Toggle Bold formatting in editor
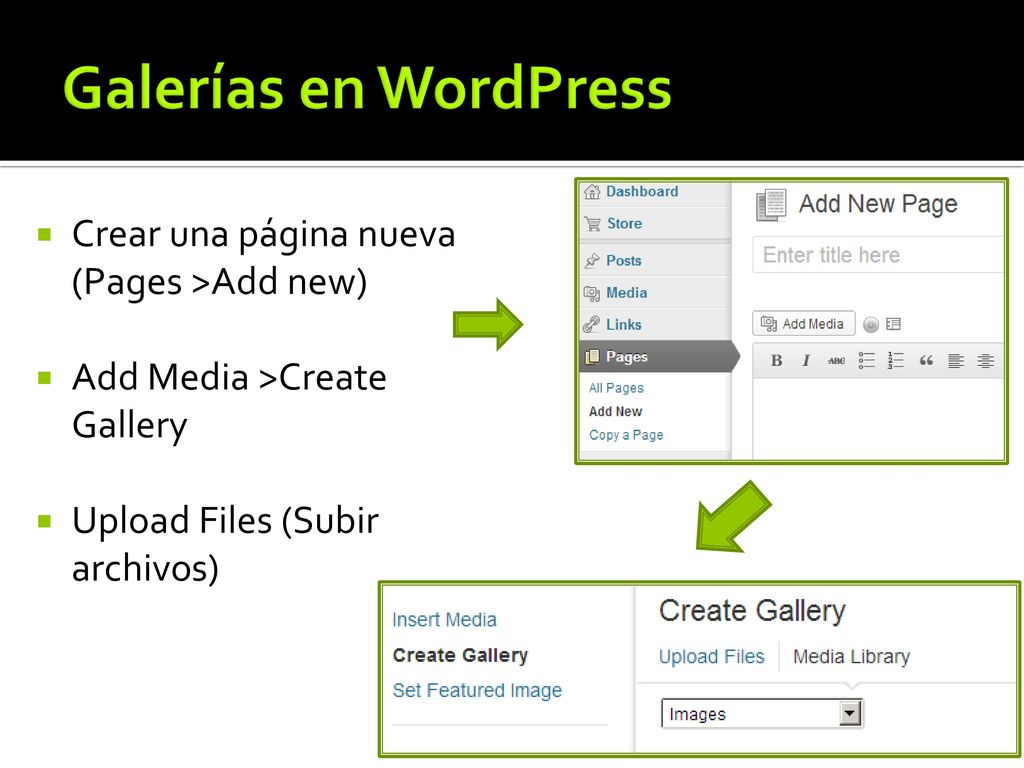The height and width of the screenshot is (768, 1024). coord(776,360)
